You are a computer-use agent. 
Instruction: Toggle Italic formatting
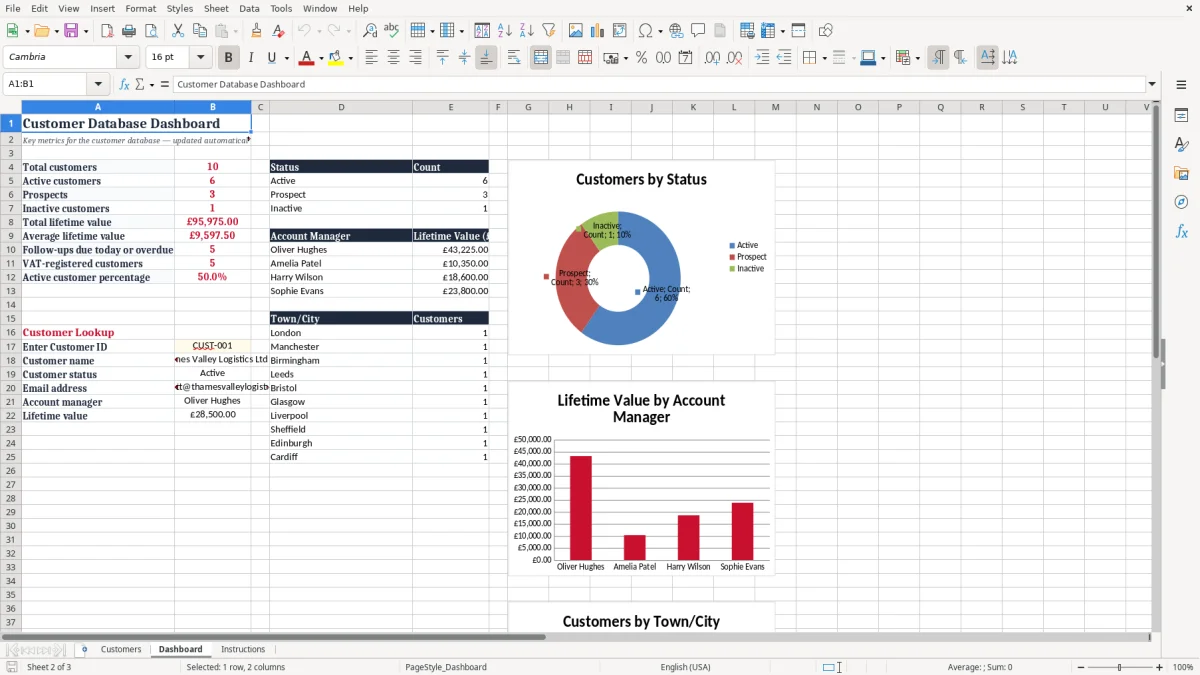pos(251,58)
